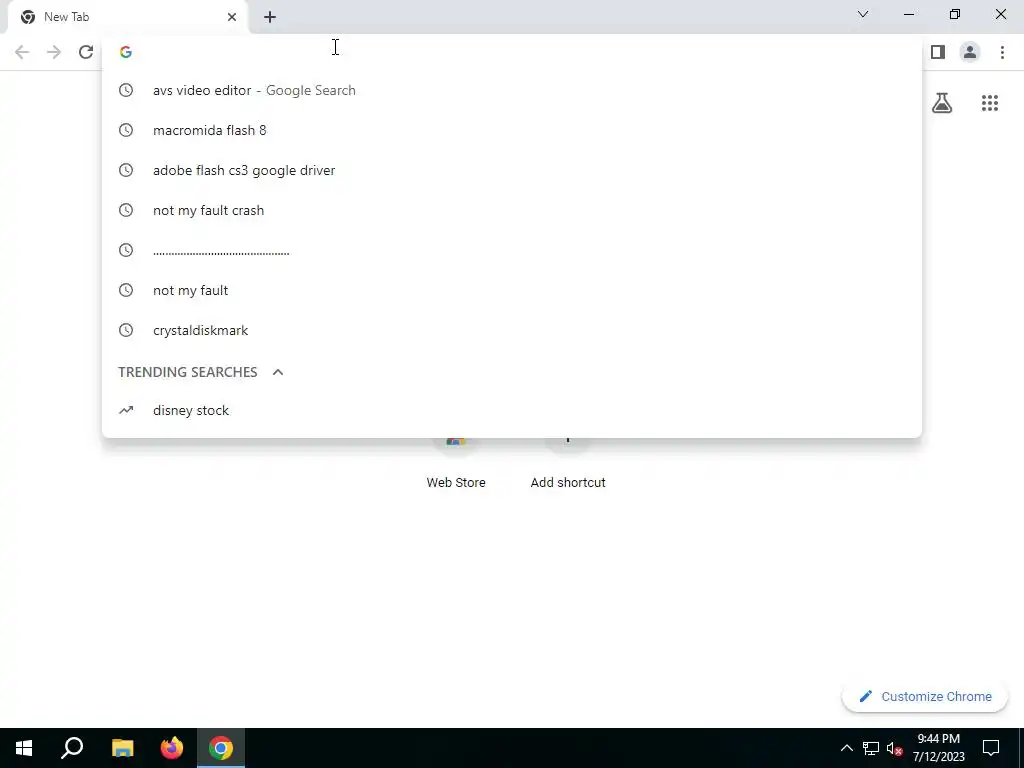This screenshot has height=768, width=1024.
Task: Choose suggestion macromida flash 8
Action: pos(511,130)
